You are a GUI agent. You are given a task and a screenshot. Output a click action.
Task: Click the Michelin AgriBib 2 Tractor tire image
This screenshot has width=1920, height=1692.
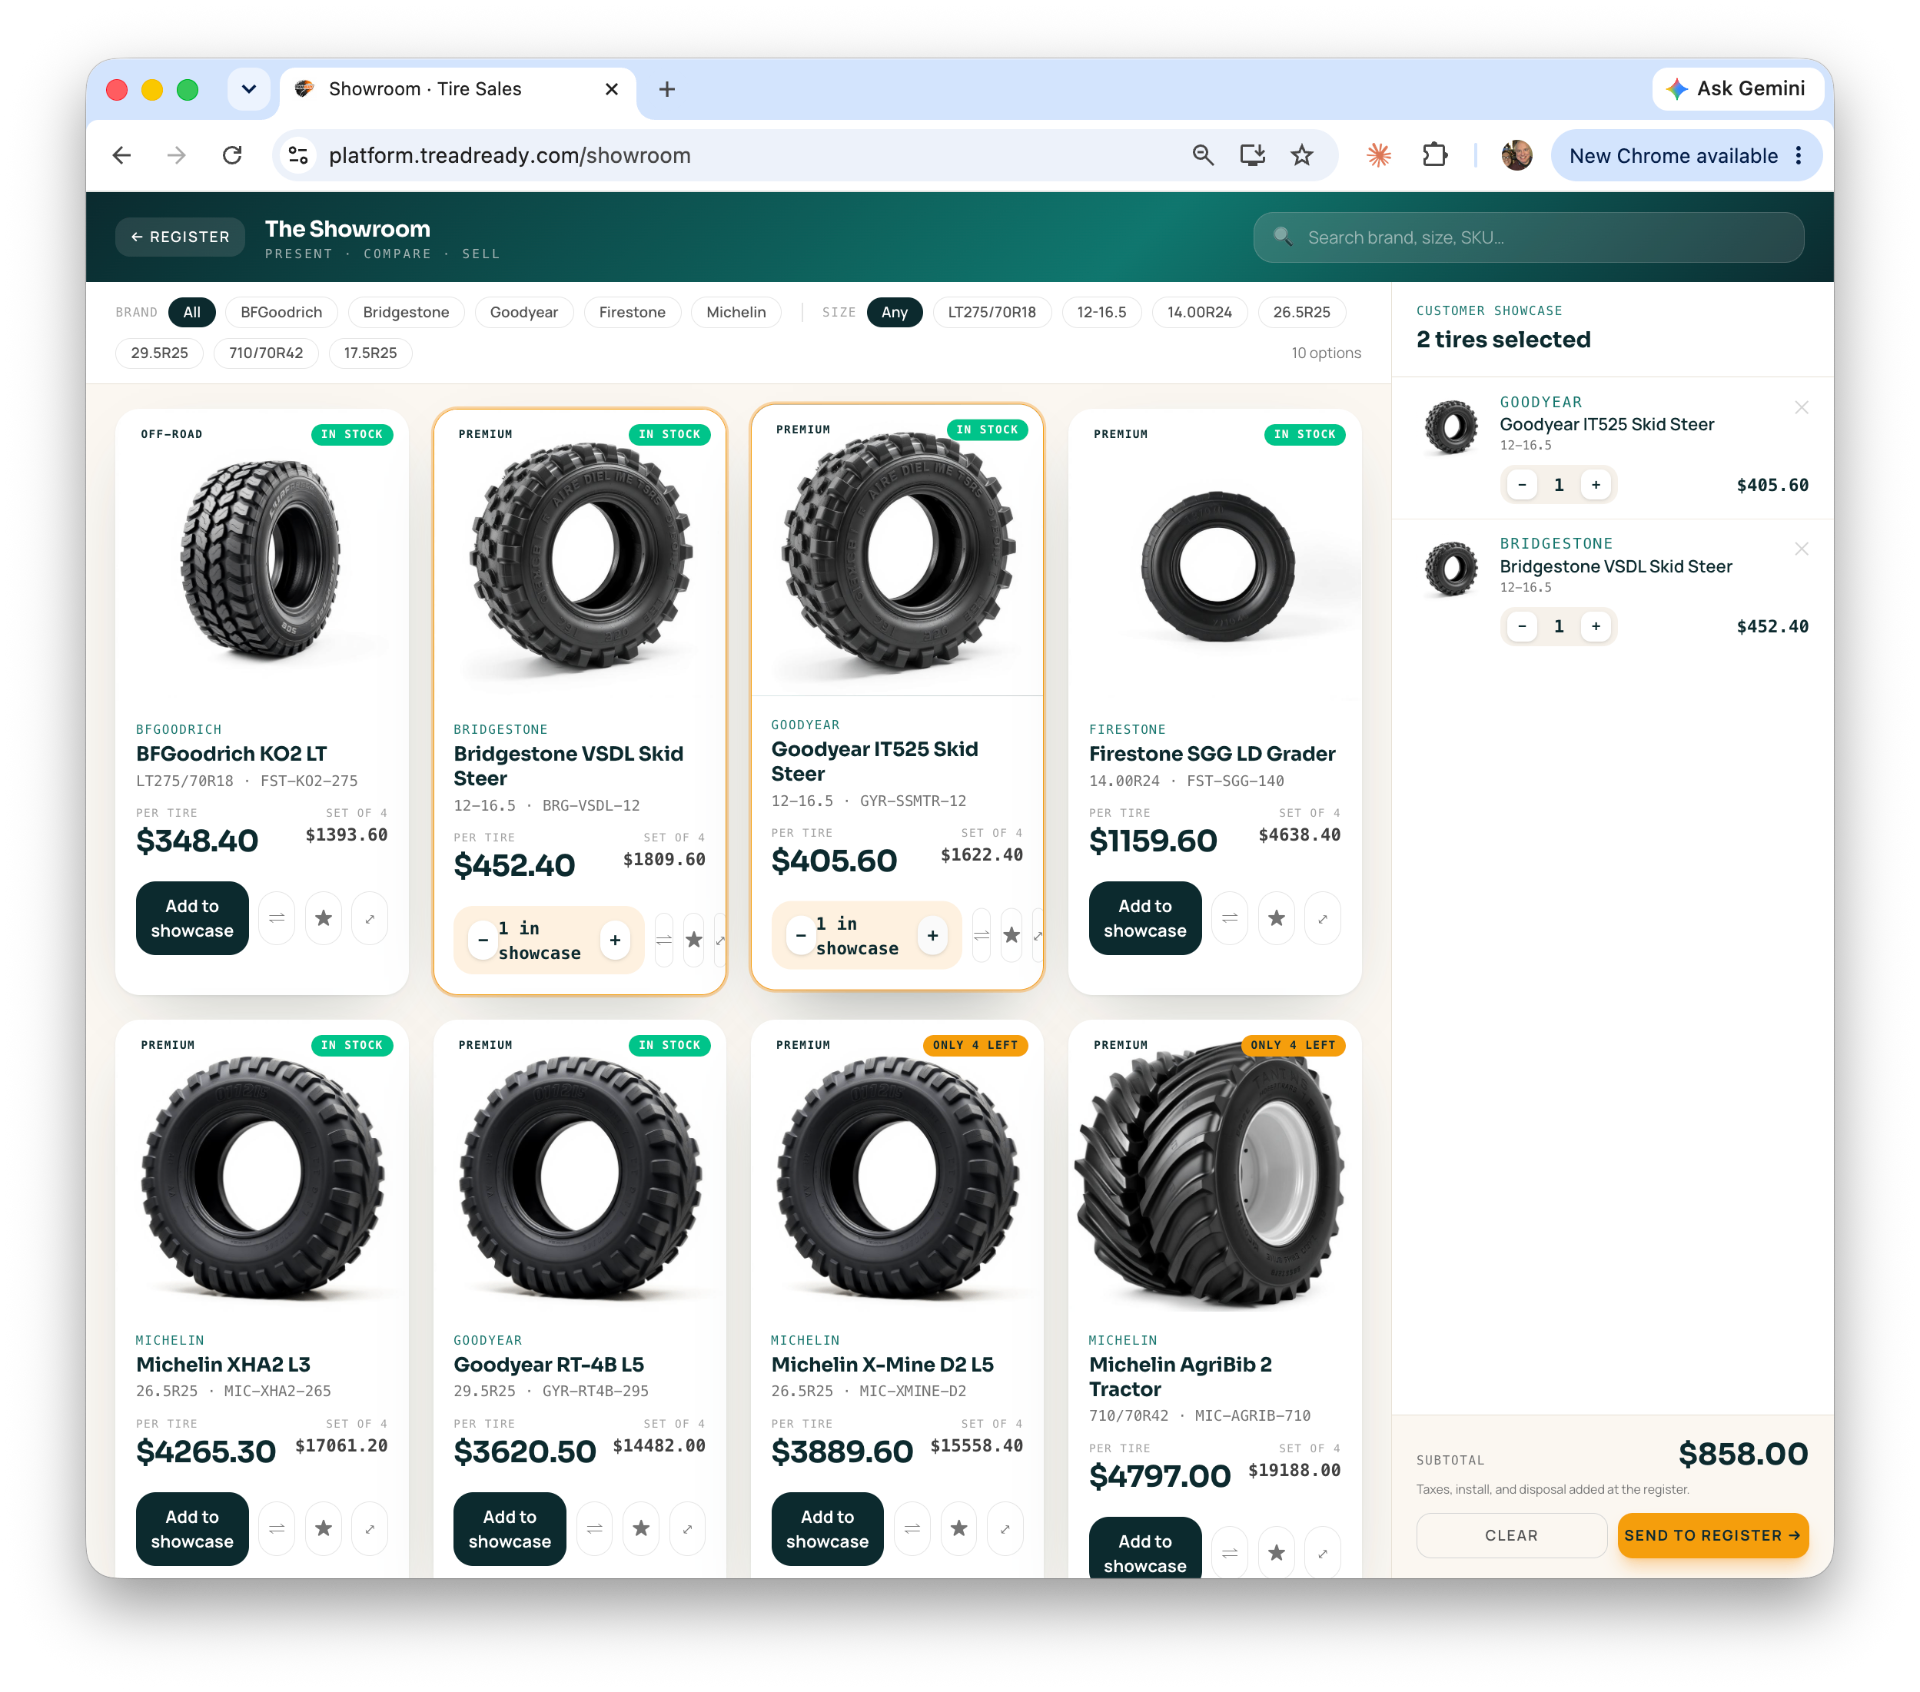tap(1214, 1174)
